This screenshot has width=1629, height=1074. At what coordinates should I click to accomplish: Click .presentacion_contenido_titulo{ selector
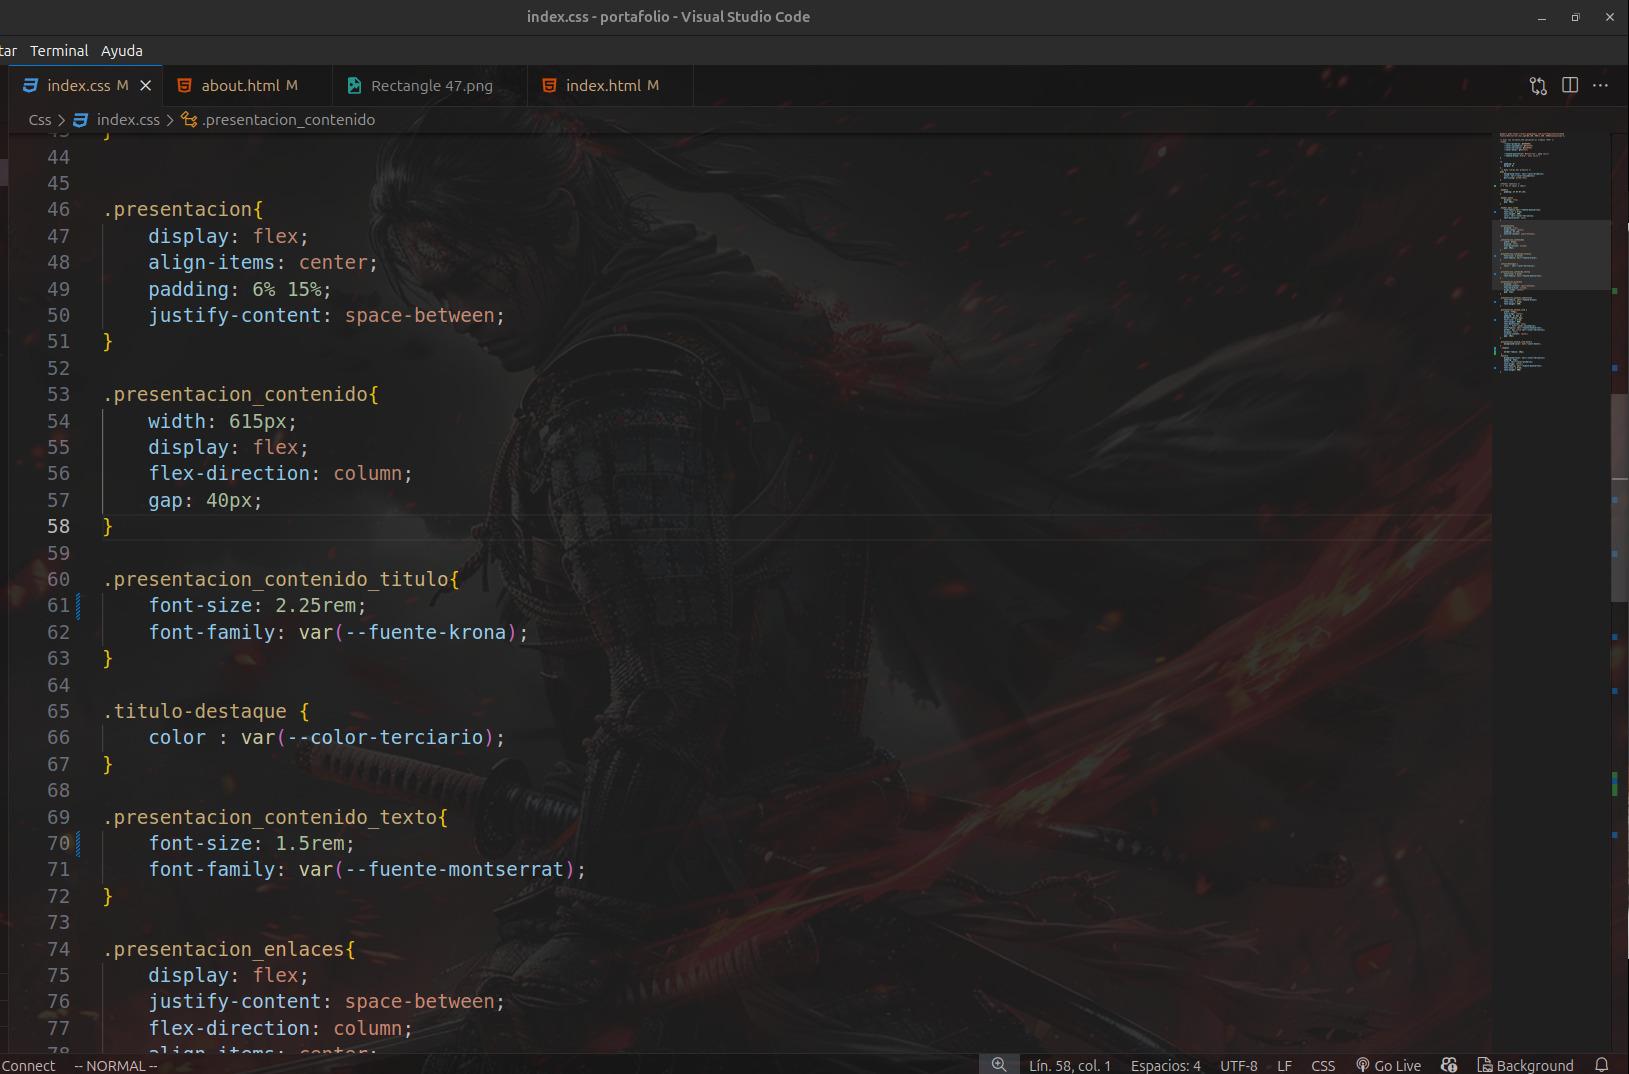[281, 580]
